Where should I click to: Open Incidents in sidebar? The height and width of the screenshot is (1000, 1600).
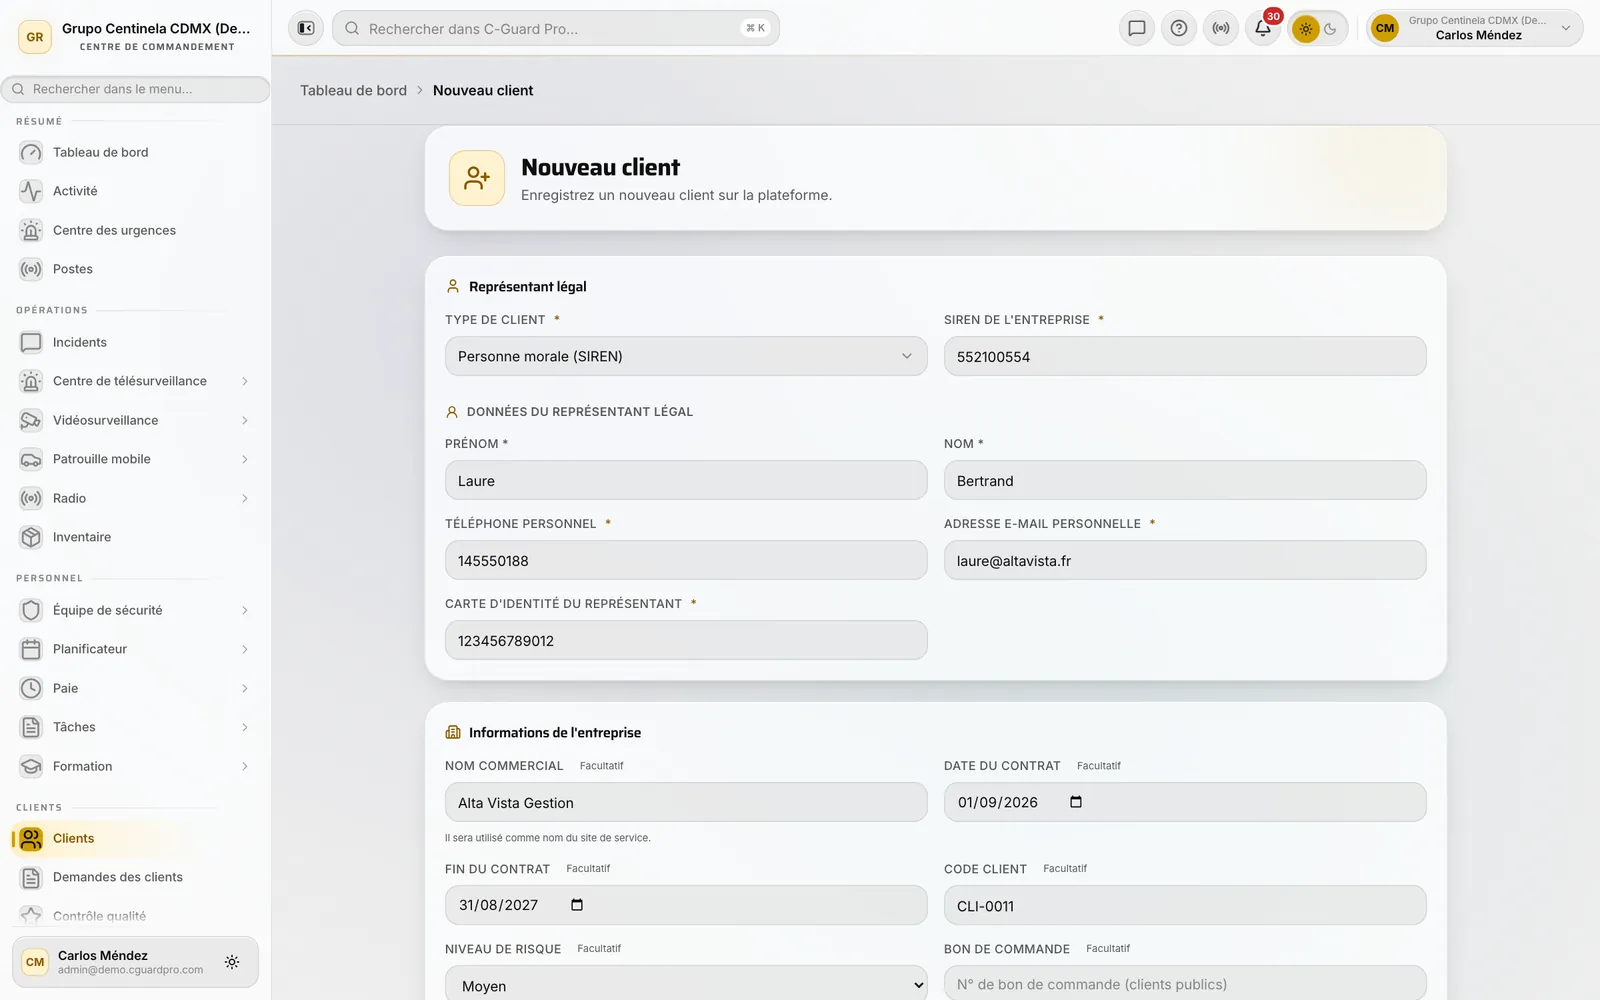point(135,342)
